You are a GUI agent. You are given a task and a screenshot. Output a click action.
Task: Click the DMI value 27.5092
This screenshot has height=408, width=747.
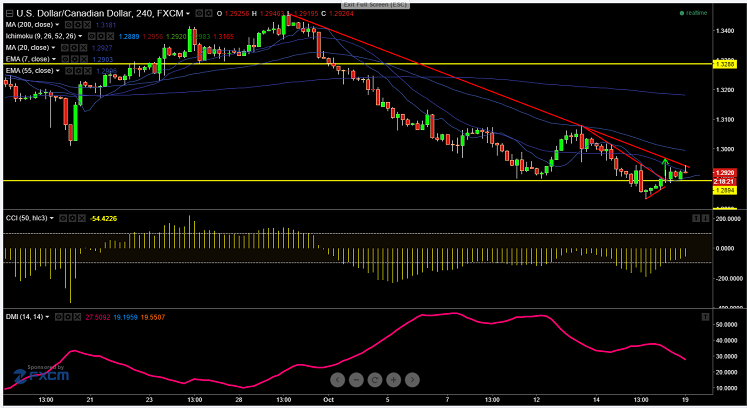point(98,317)
